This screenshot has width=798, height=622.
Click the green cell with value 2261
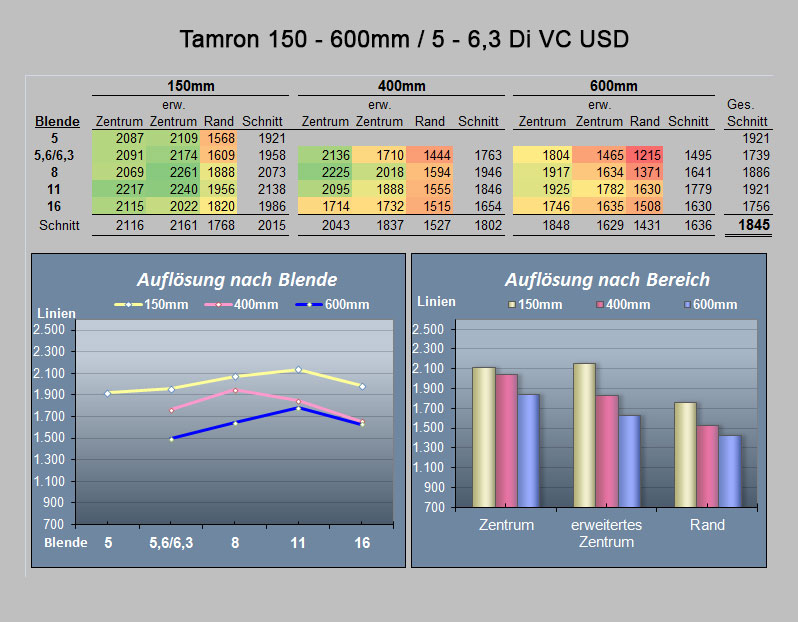click(x=173, y=172)
